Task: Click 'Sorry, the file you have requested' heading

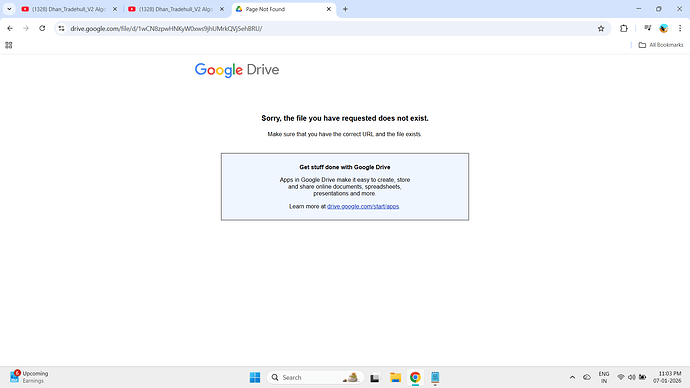Action: coord(345,118)
